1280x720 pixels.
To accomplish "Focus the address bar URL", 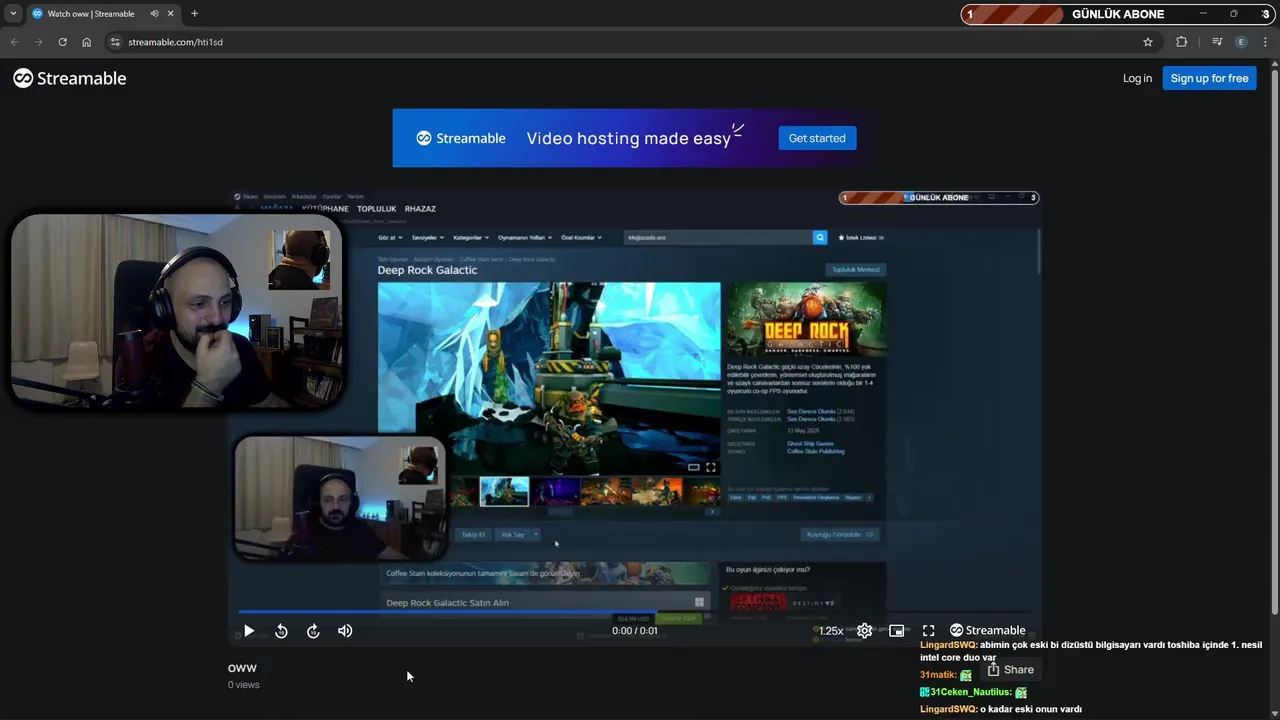I will coord(175,42).
